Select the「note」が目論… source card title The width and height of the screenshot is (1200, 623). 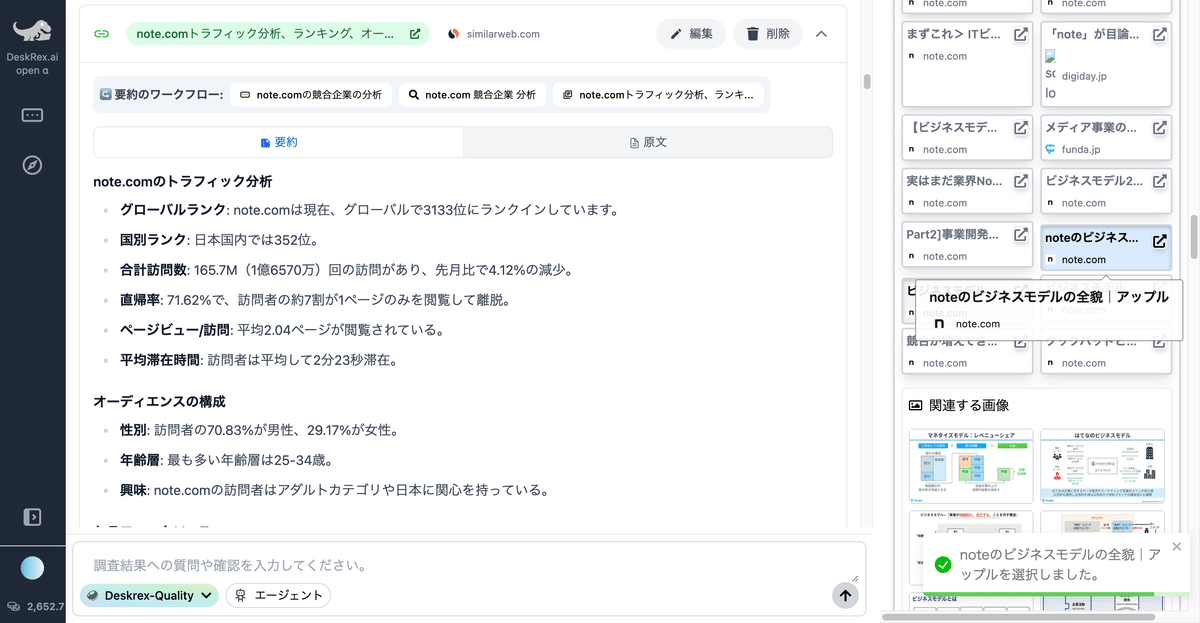click(1091, 34)
